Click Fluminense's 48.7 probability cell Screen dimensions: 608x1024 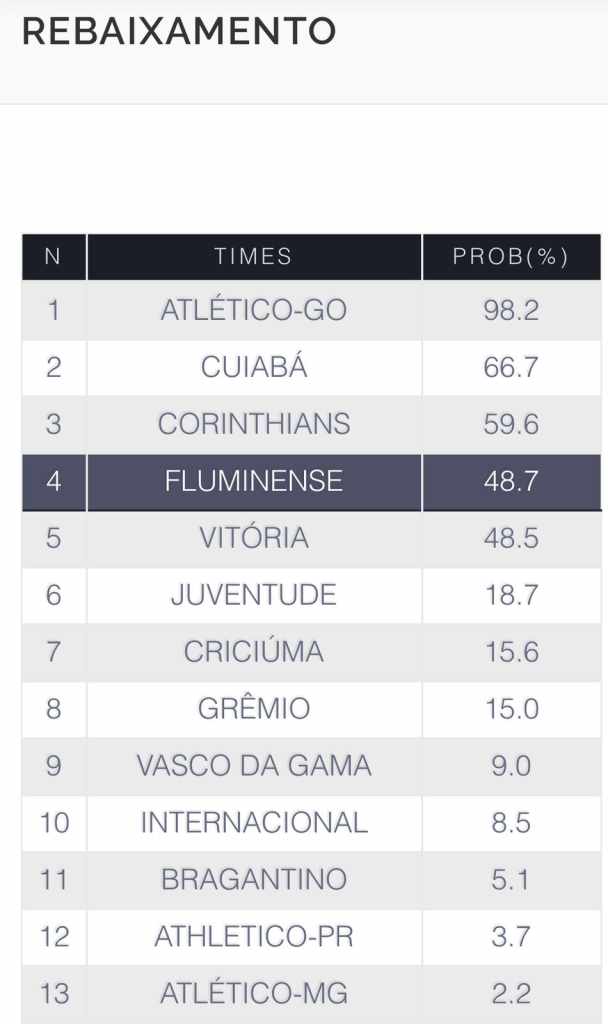(x=511, y=482)
